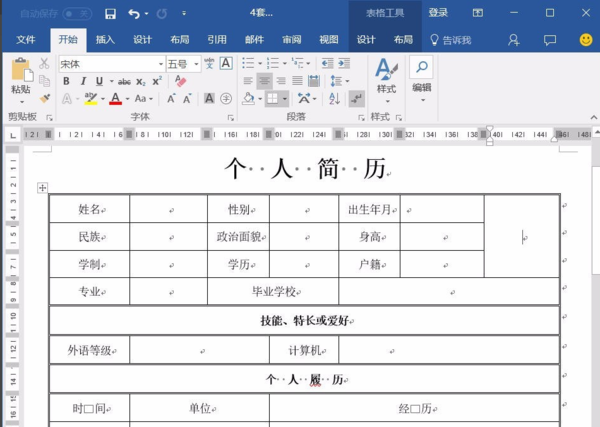The width and height of the screenshot is (600, 427).
Task: Select the Format Painter brush
Action: 45,98
